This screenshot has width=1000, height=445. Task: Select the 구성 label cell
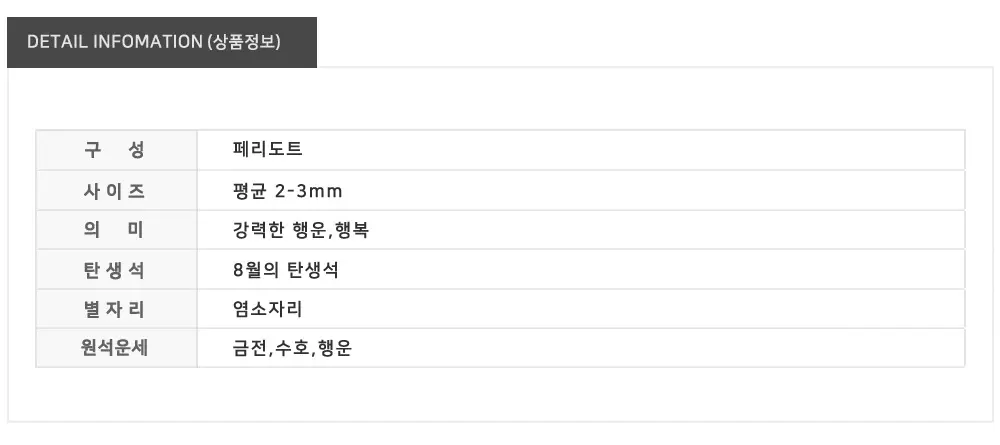click(x=116, y=150)
